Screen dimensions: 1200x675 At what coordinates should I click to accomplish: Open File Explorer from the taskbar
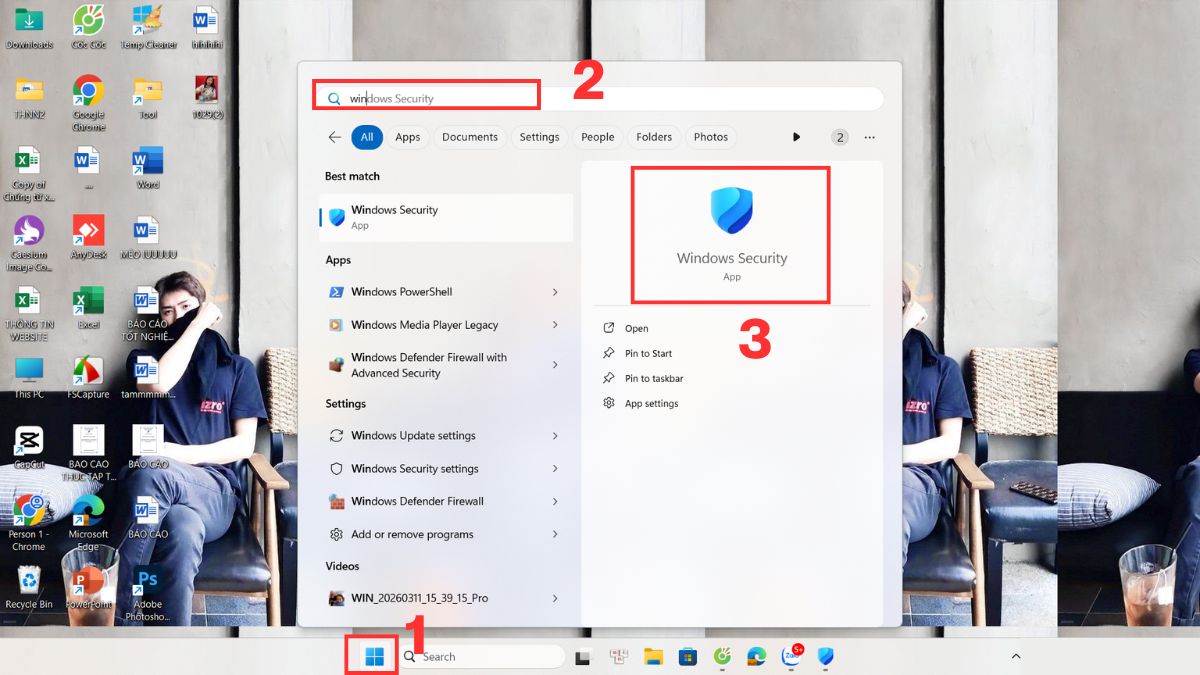coord(653,657)
